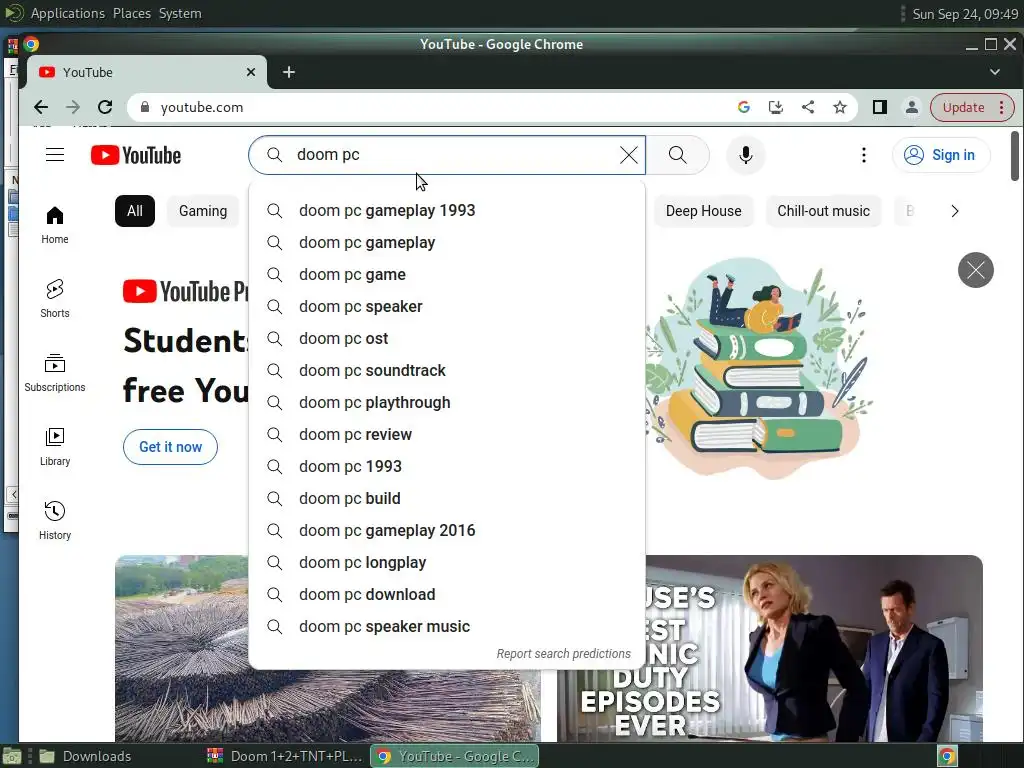Screen dimensions: 1024x768
Task: Choose suggestion doom pc longplay
Action: (447, 562)
